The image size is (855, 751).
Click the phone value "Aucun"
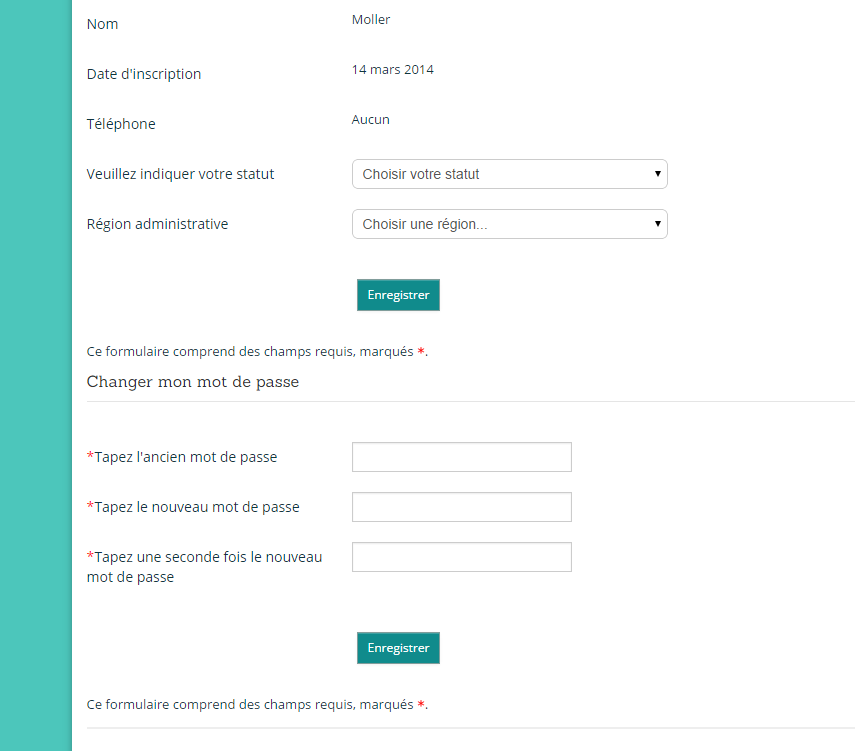click(x=371, y=120)
